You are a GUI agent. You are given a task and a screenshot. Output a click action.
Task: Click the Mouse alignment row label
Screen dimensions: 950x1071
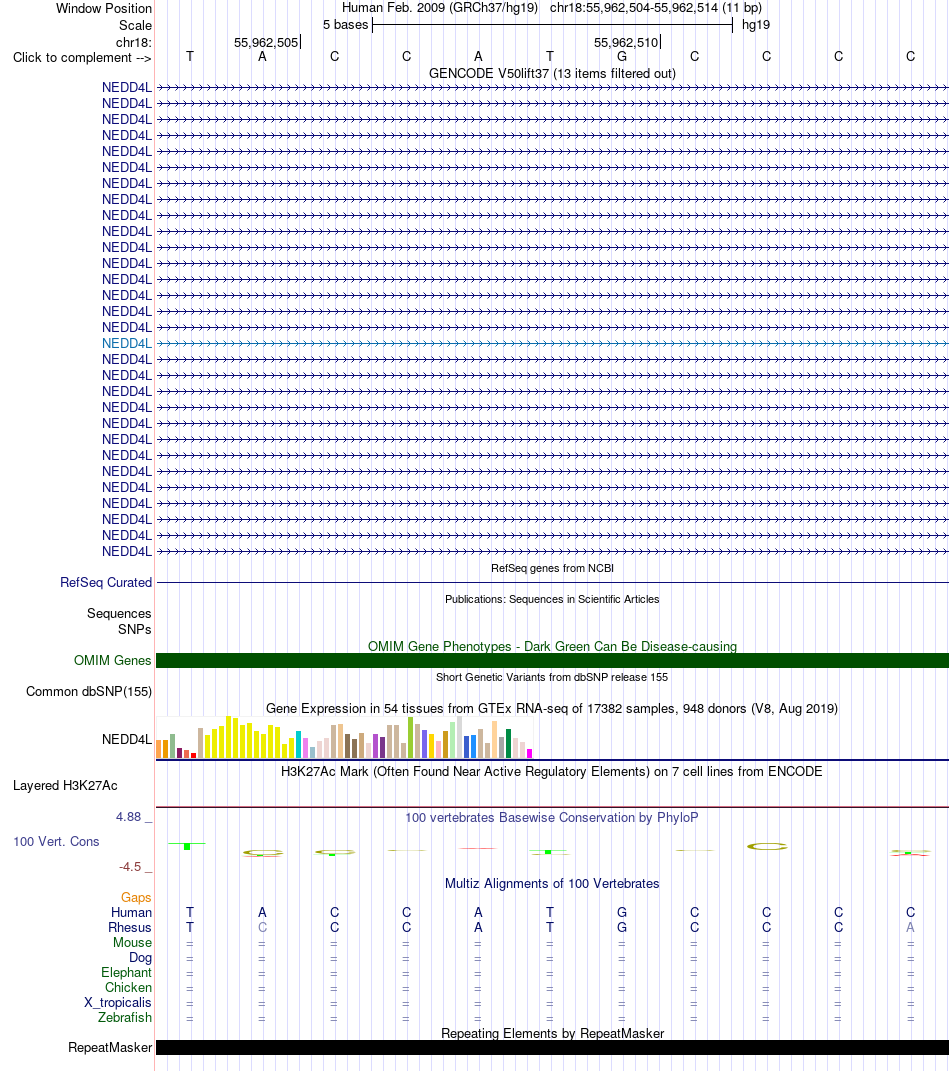(x=132, y=943)
